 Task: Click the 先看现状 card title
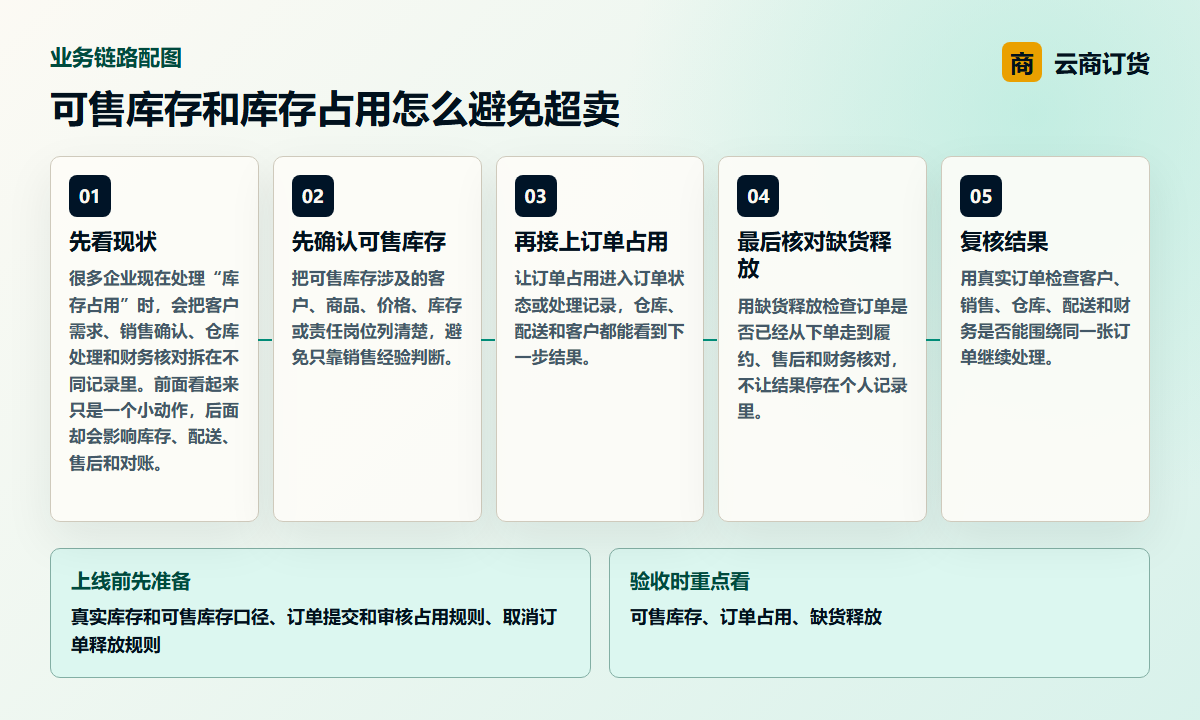(113, 242)
